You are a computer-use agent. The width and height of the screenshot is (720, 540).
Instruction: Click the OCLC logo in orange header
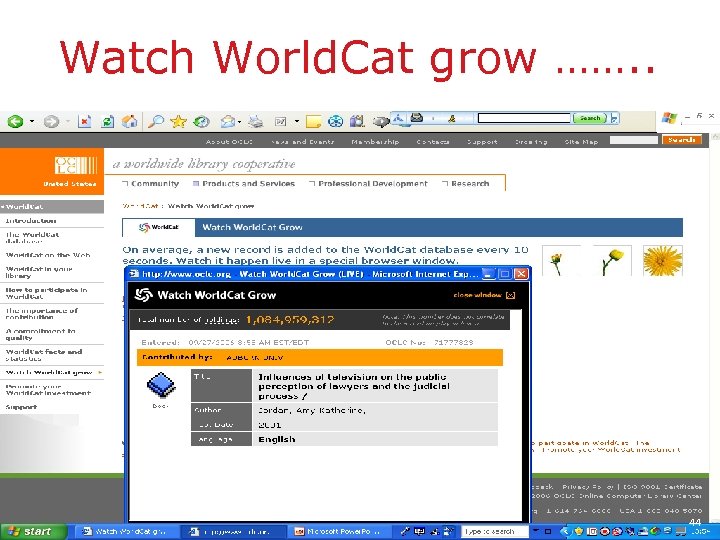pyautogui.click(x=76, y=165)
